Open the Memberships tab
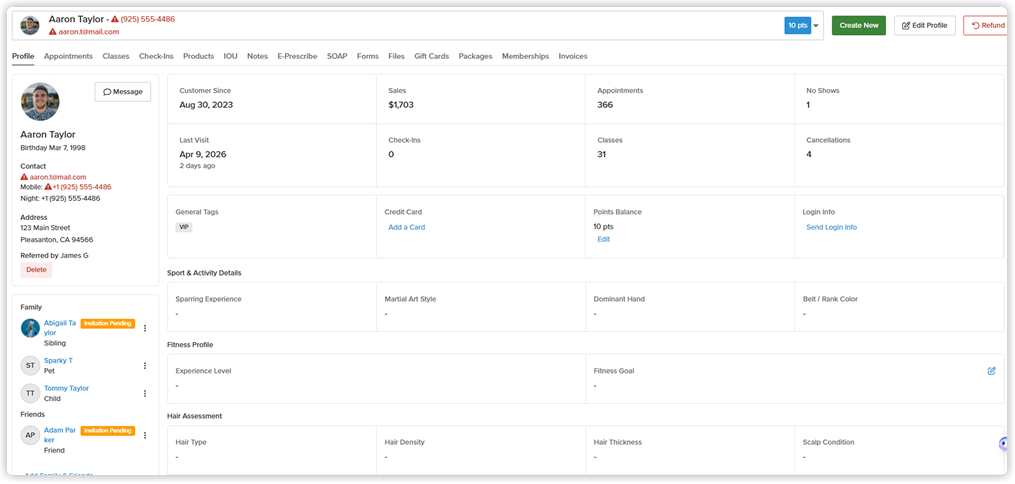The width and height of the screenshot is (1015, 484). (525, 56)
